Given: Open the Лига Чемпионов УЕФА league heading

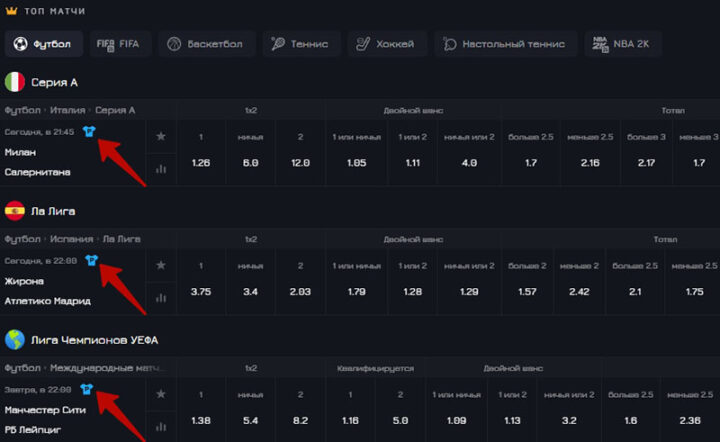Looking at the screenshot, I should [94, 340].
